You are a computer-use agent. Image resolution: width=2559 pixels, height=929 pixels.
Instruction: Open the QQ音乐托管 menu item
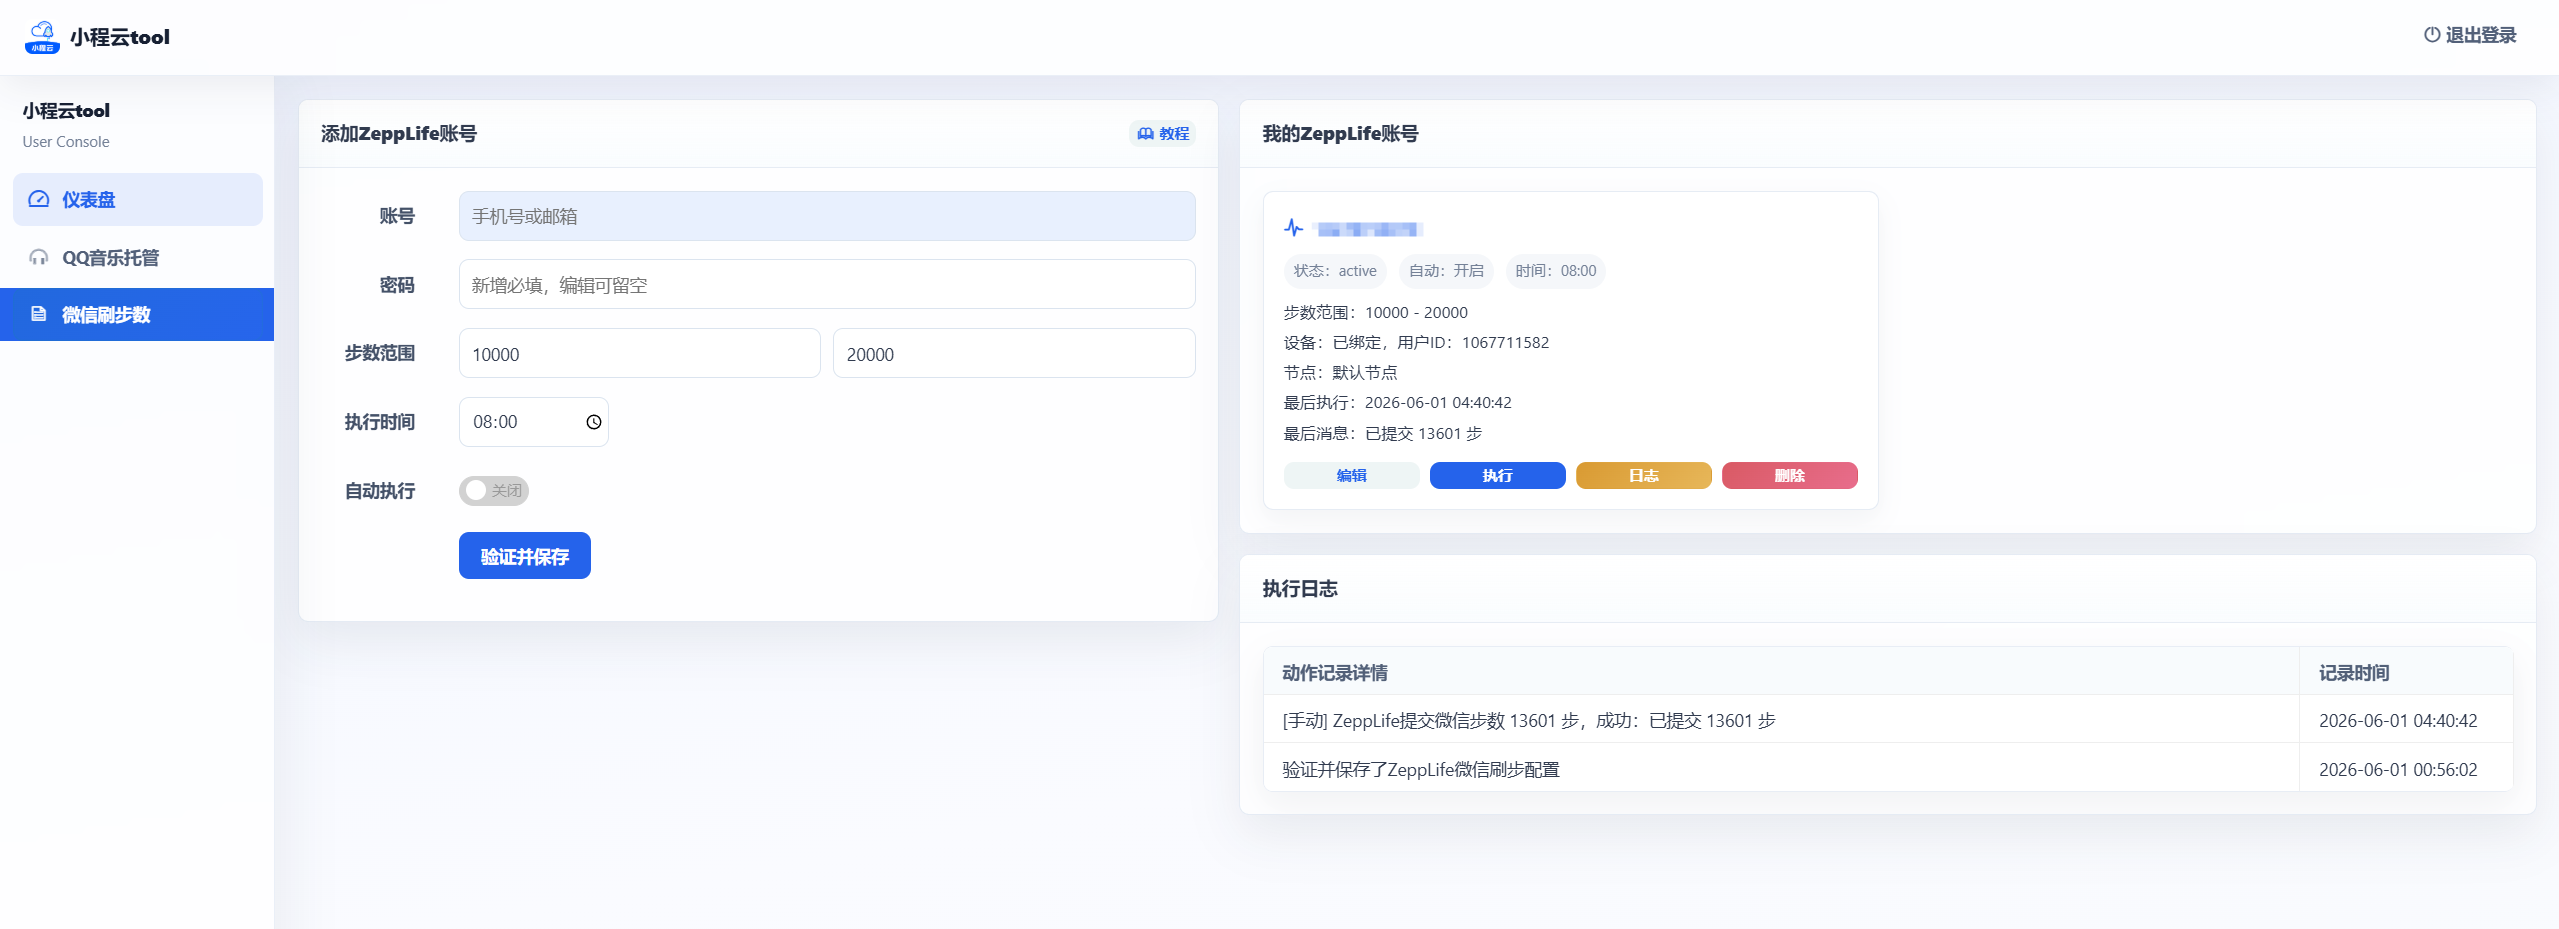coord(138,257)
